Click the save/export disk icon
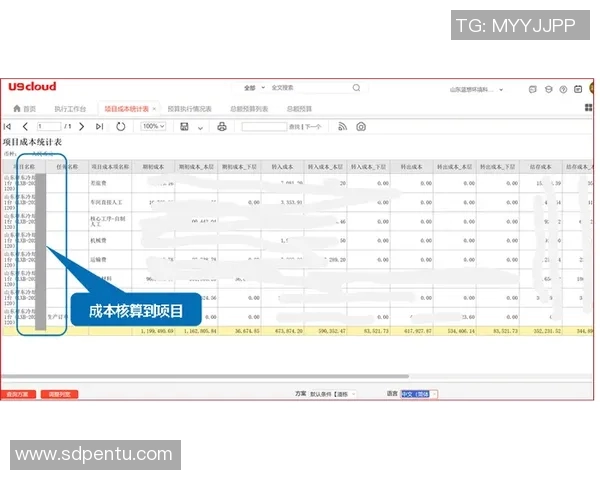 (x=184, y=126)
